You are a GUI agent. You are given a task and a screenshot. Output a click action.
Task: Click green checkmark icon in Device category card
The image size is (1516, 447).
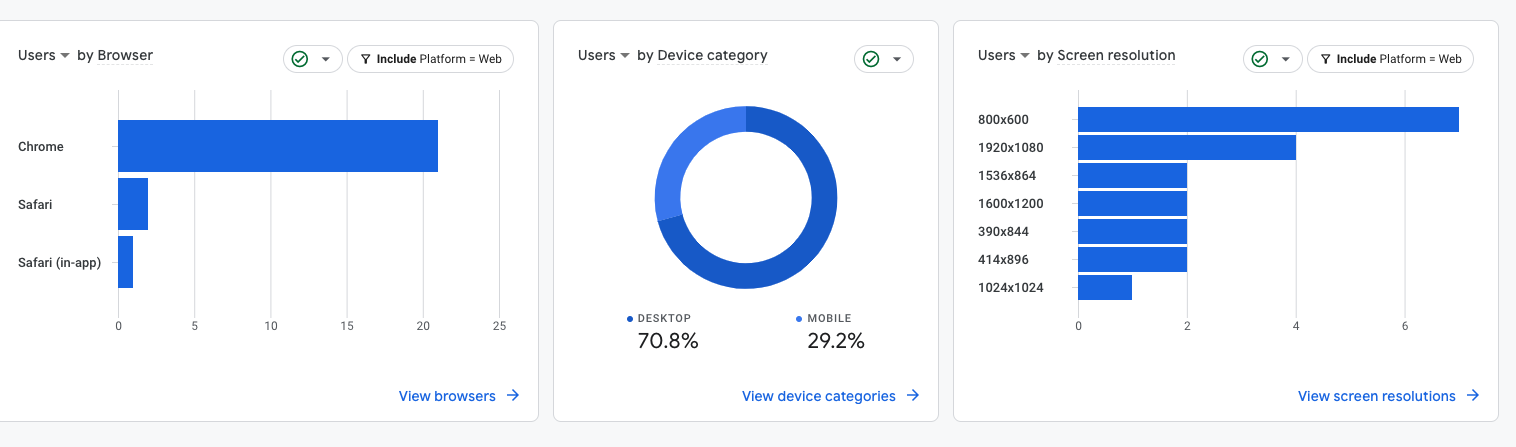click(x=871, y=59)
